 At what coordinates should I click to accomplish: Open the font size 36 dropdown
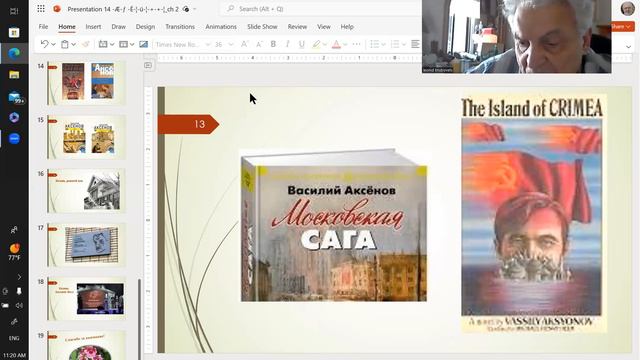click(x=224, y=44)
